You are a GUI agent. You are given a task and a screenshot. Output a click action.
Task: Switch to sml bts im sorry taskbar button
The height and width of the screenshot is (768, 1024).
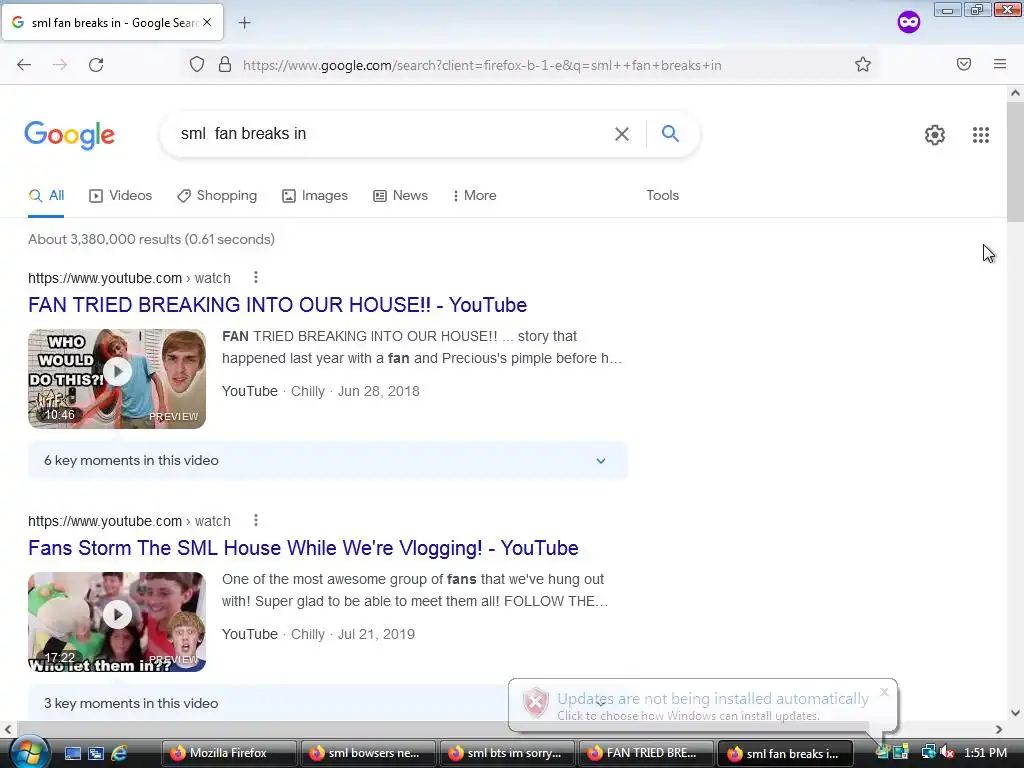tap(507, 753)
